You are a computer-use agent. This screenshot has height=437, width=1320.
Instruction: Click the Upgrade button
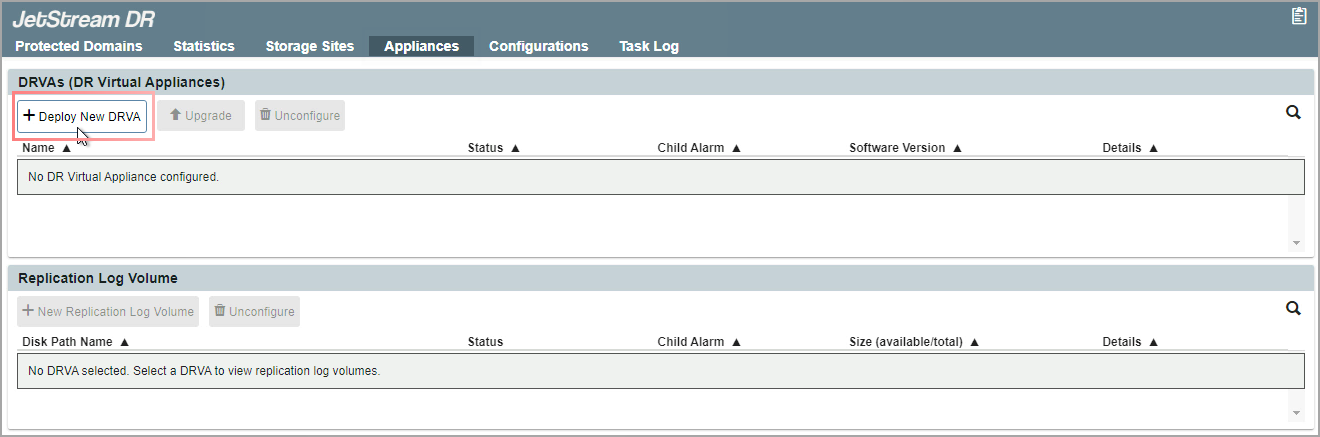click(x=200, y=116)
